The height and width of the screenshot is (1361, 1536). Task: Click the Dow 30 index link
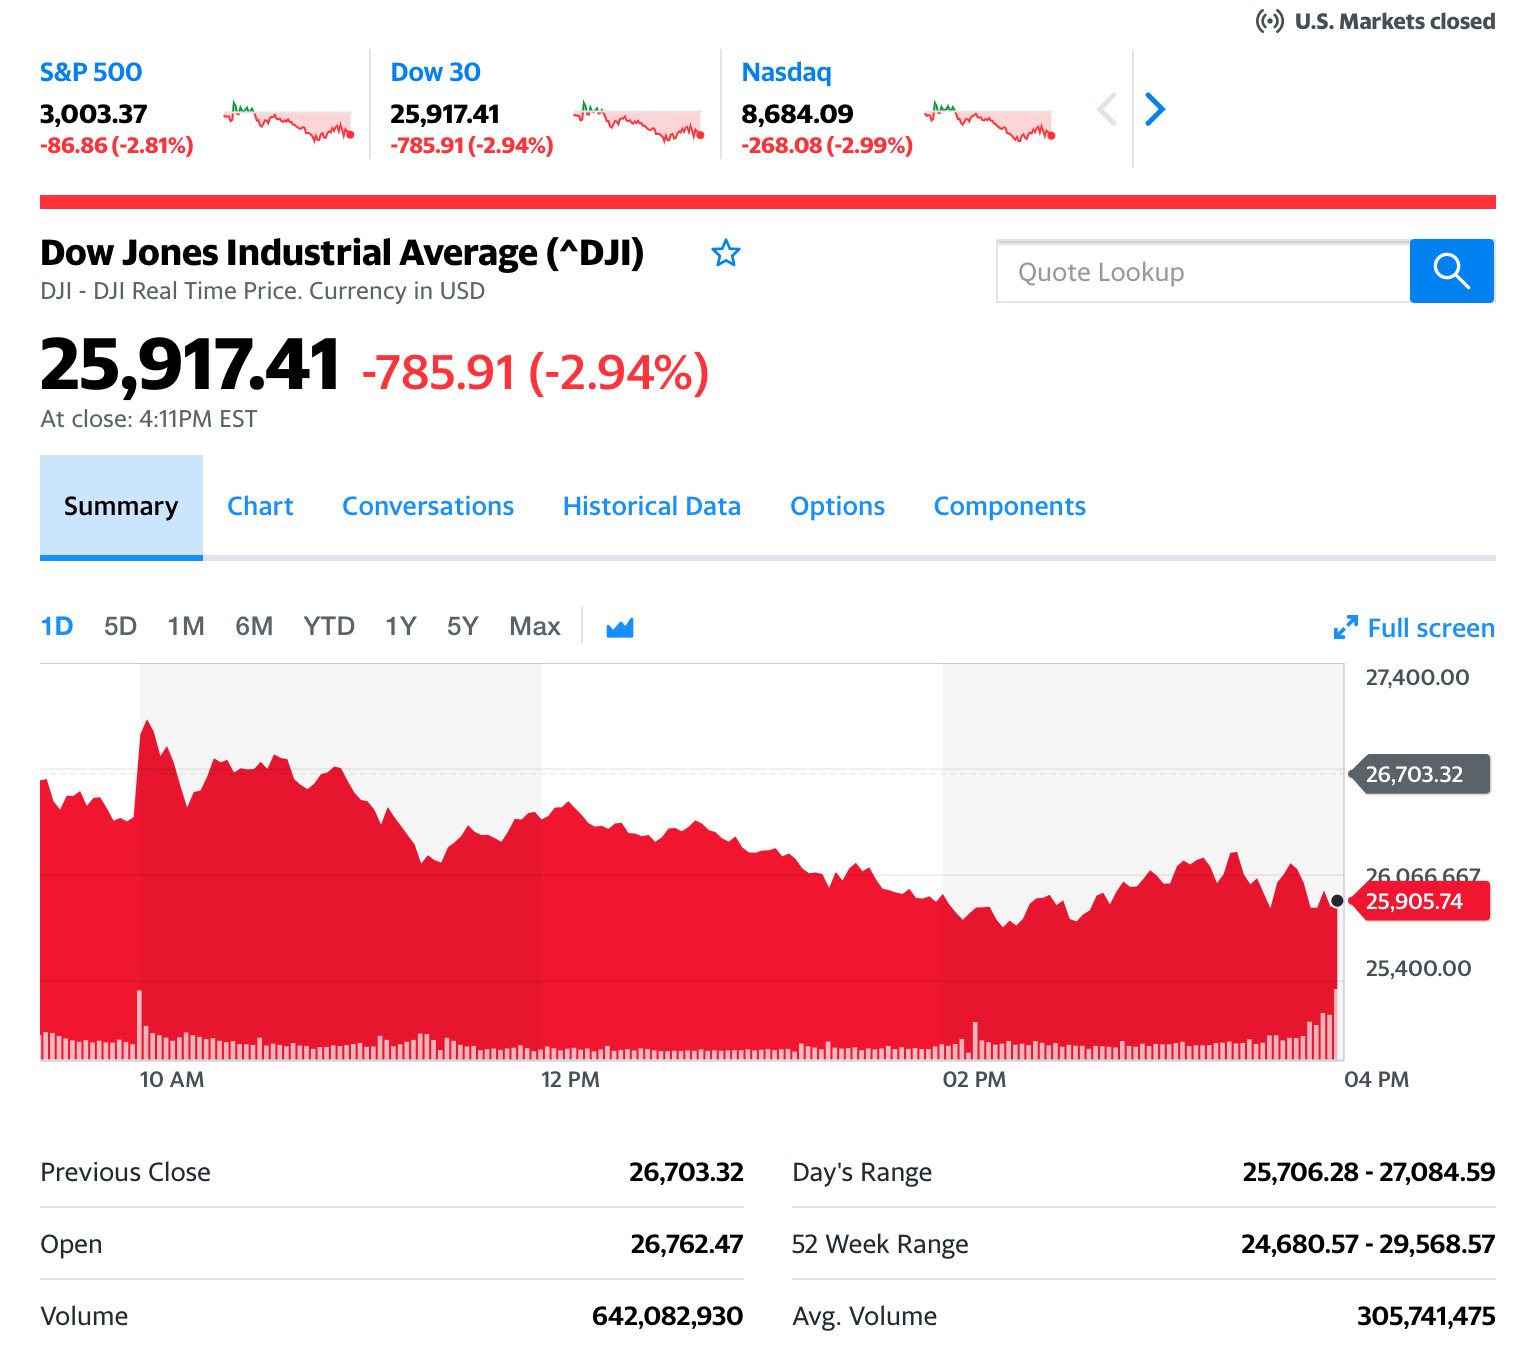(x=435, y=72)
